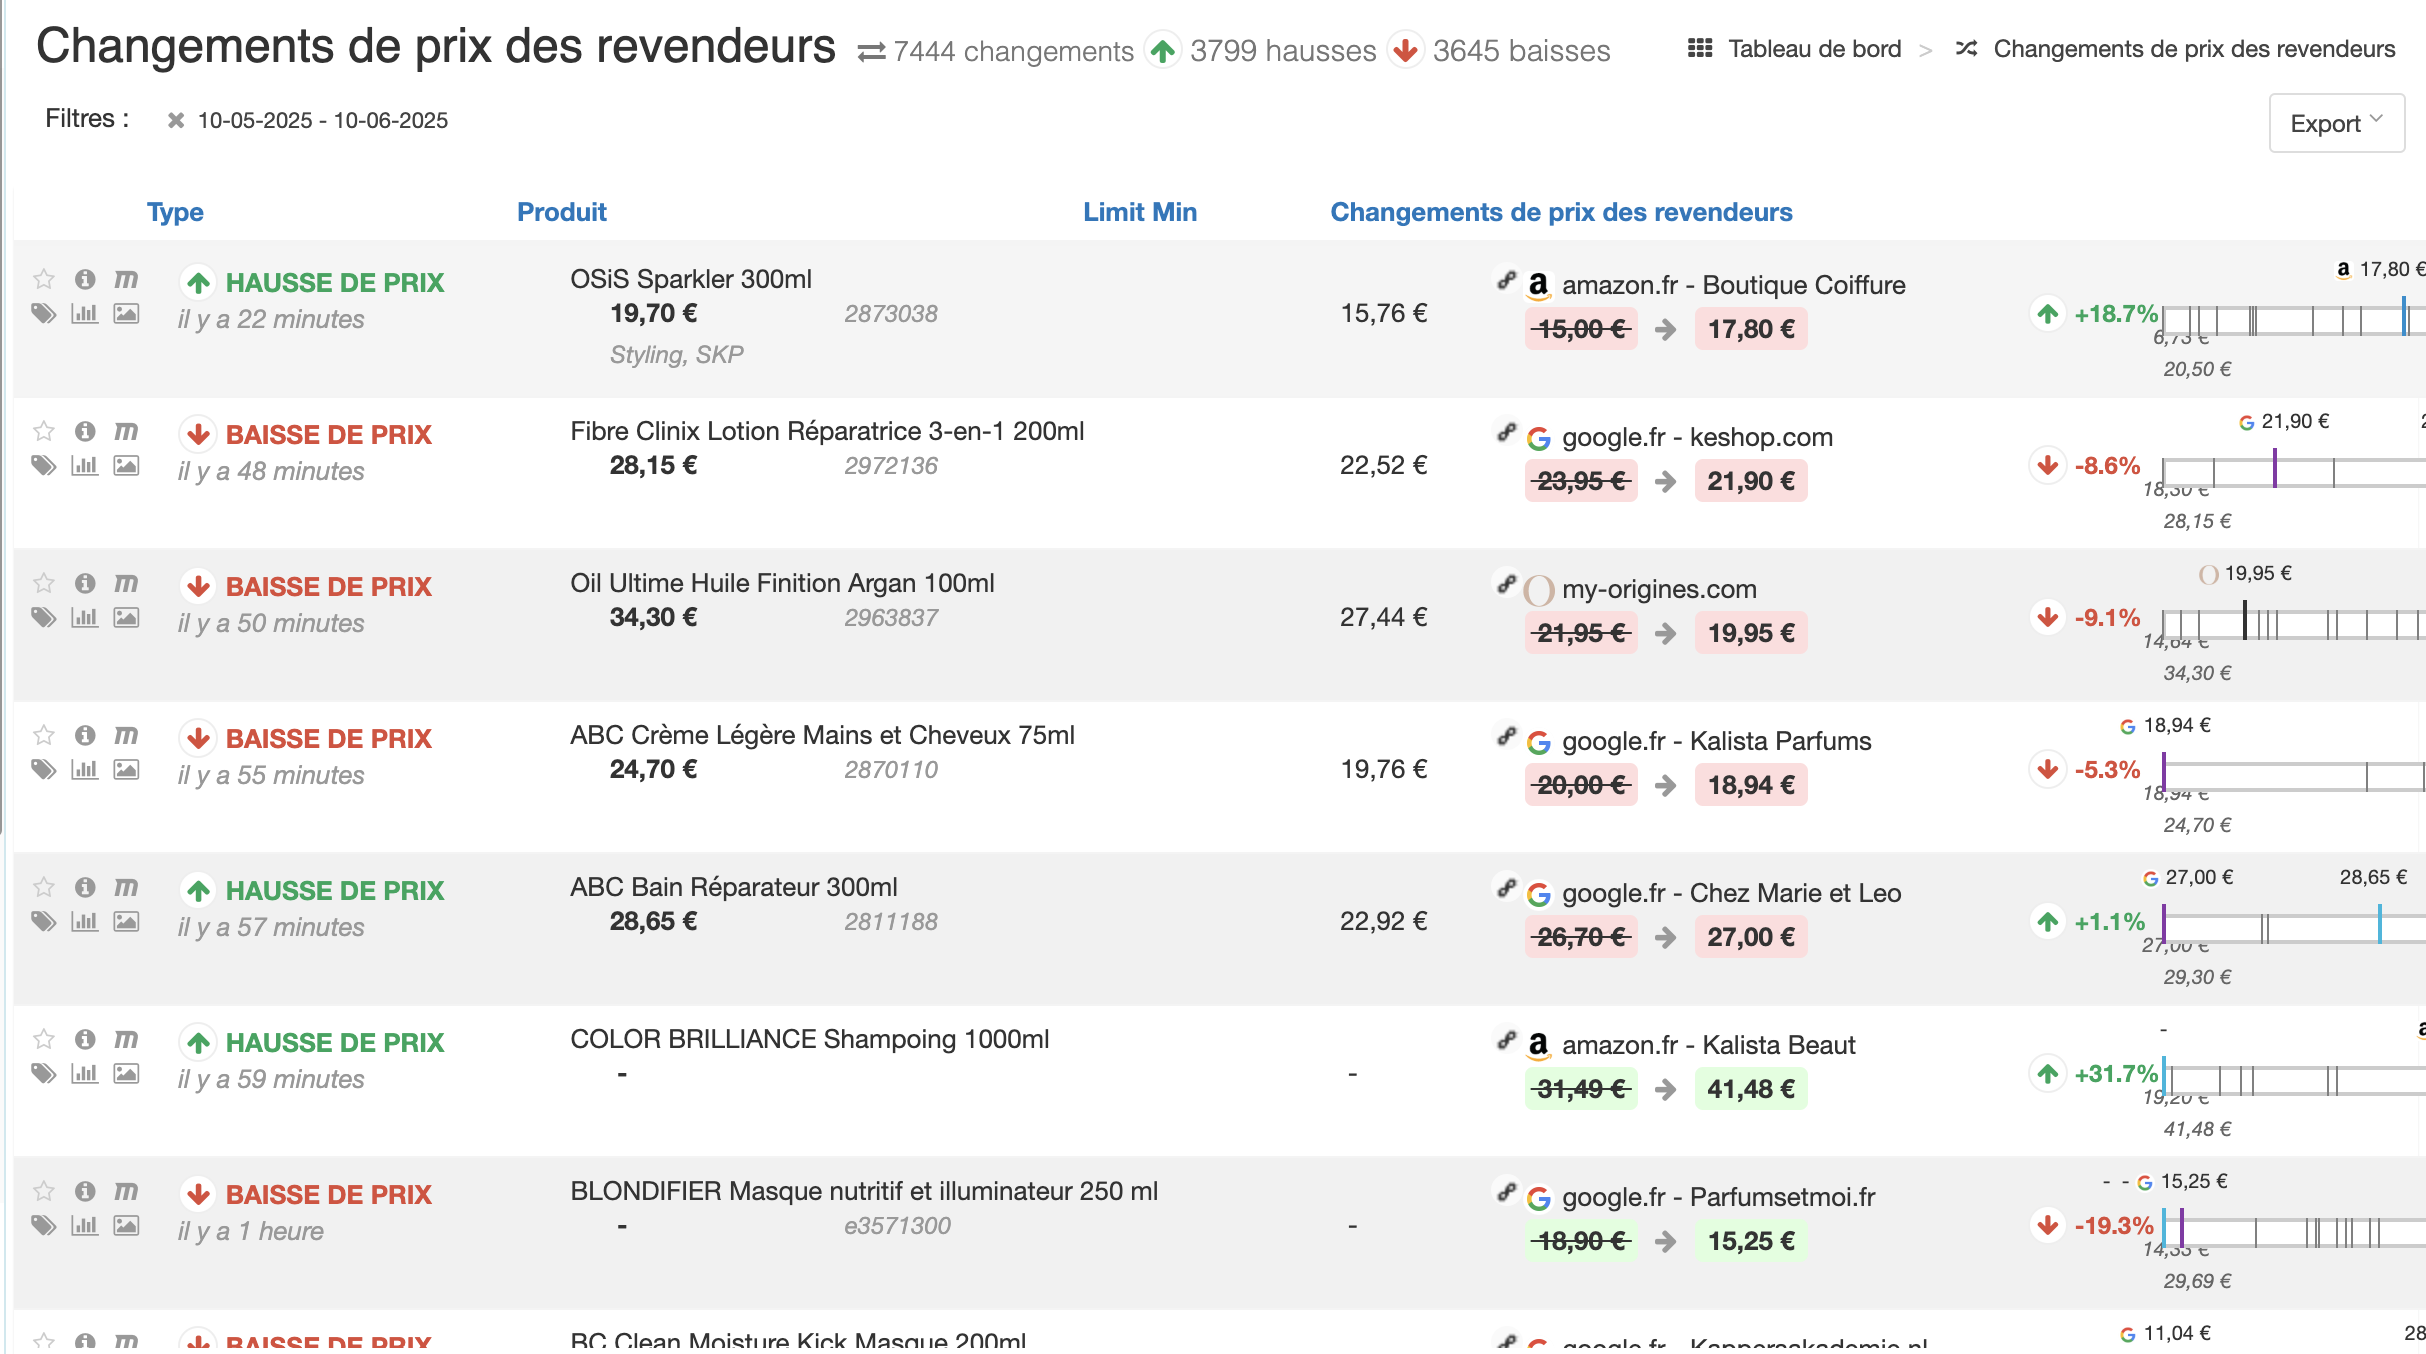This screenshot has width=2426, height=1354.
Task: Click Limit Min value 27,44 €
Action: [1384, 618]
